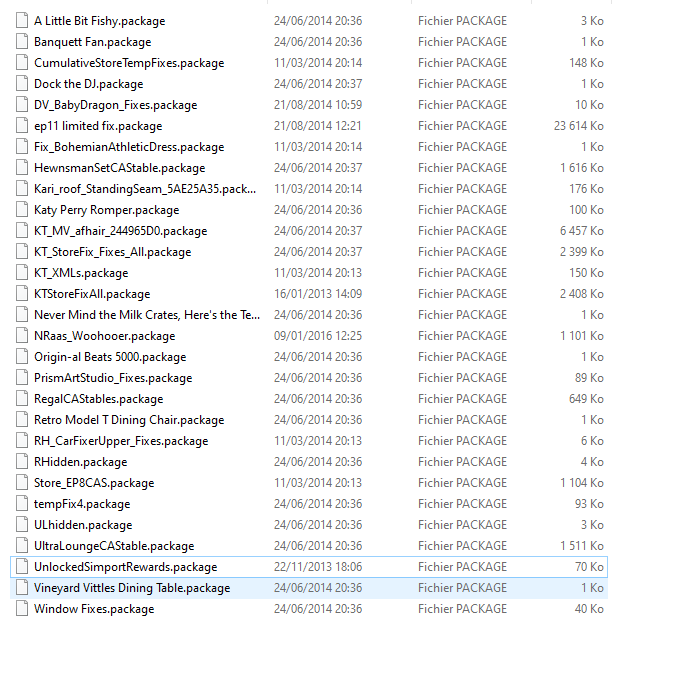The width and height of the screenshot is (688, 682).
Task: Select the file name Window Fixes.package
Action: pos(94,609)
